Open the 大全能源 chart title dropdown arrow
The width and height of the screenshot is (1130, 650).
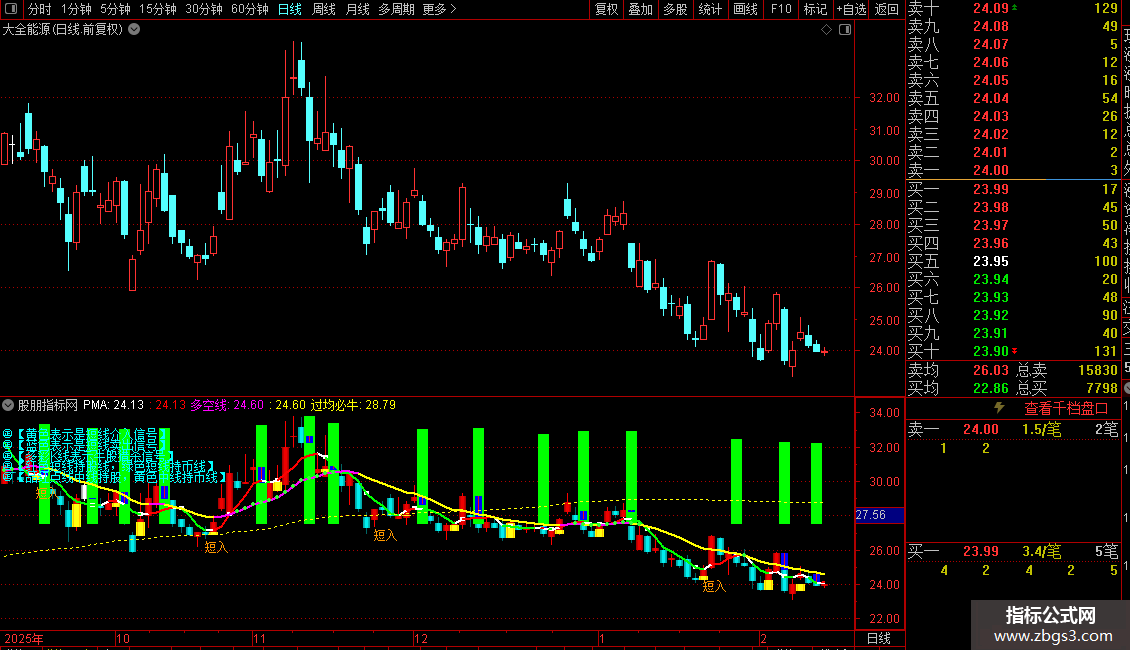tap(134, 30)
